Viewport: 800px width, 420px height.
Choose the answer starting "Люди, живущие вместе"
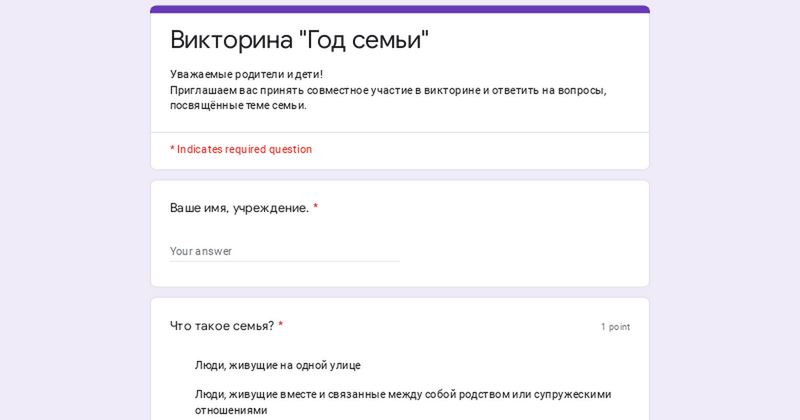[402, 394]
